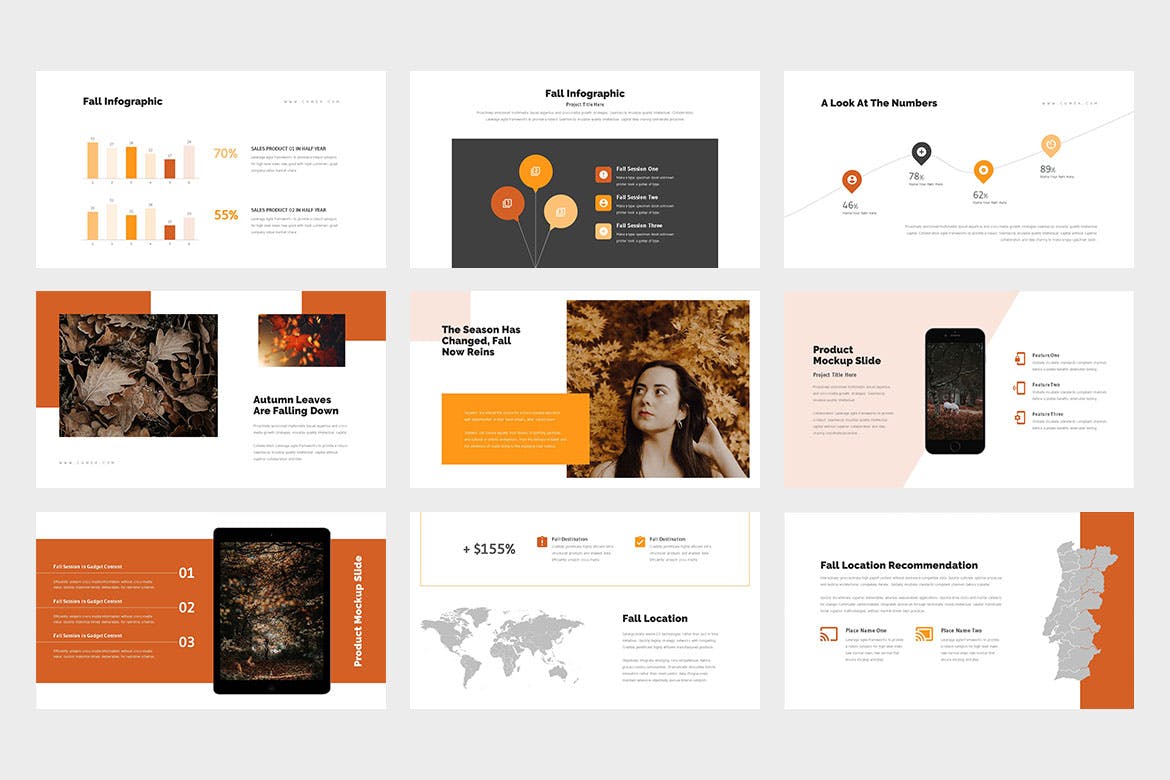Select the Fall Session Three arrow icon
Screen dimensions: 1170x780
pyautogui.click(x=604, y=231)
